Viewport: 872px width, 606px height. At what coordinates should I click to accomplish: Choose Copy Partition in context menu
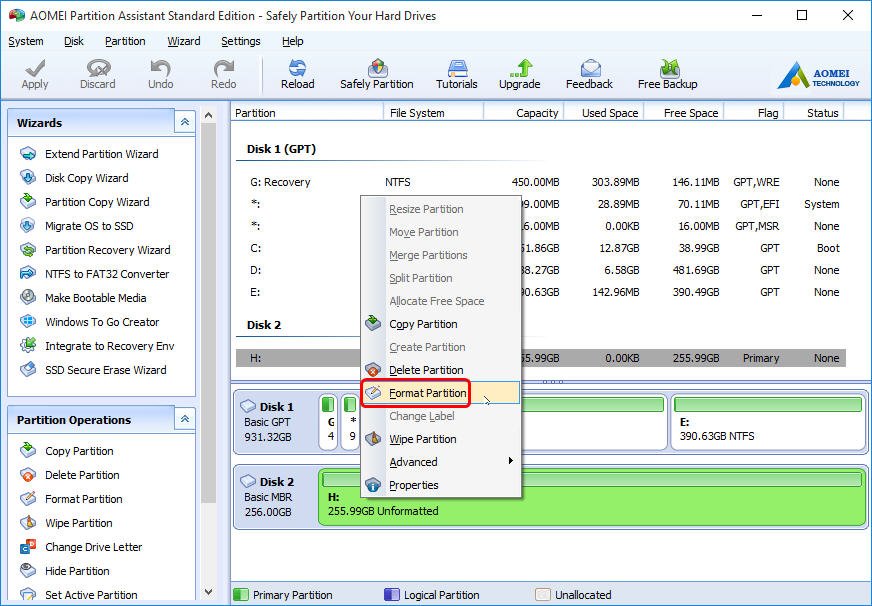point(440,324)
